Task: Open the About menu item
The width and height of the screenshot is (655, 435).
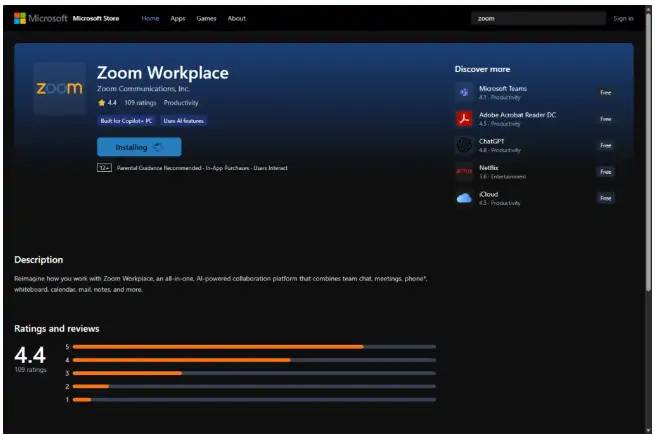Action: coord(236,18)
